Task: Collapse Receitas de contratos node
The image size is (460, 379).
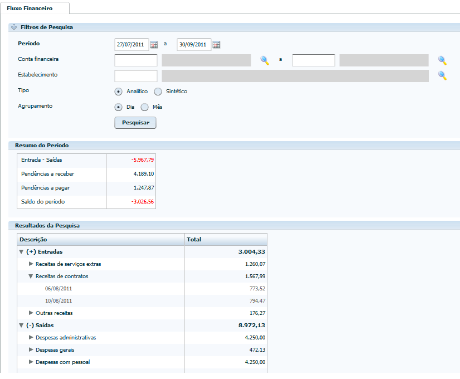Action: [x=31, y=276]
